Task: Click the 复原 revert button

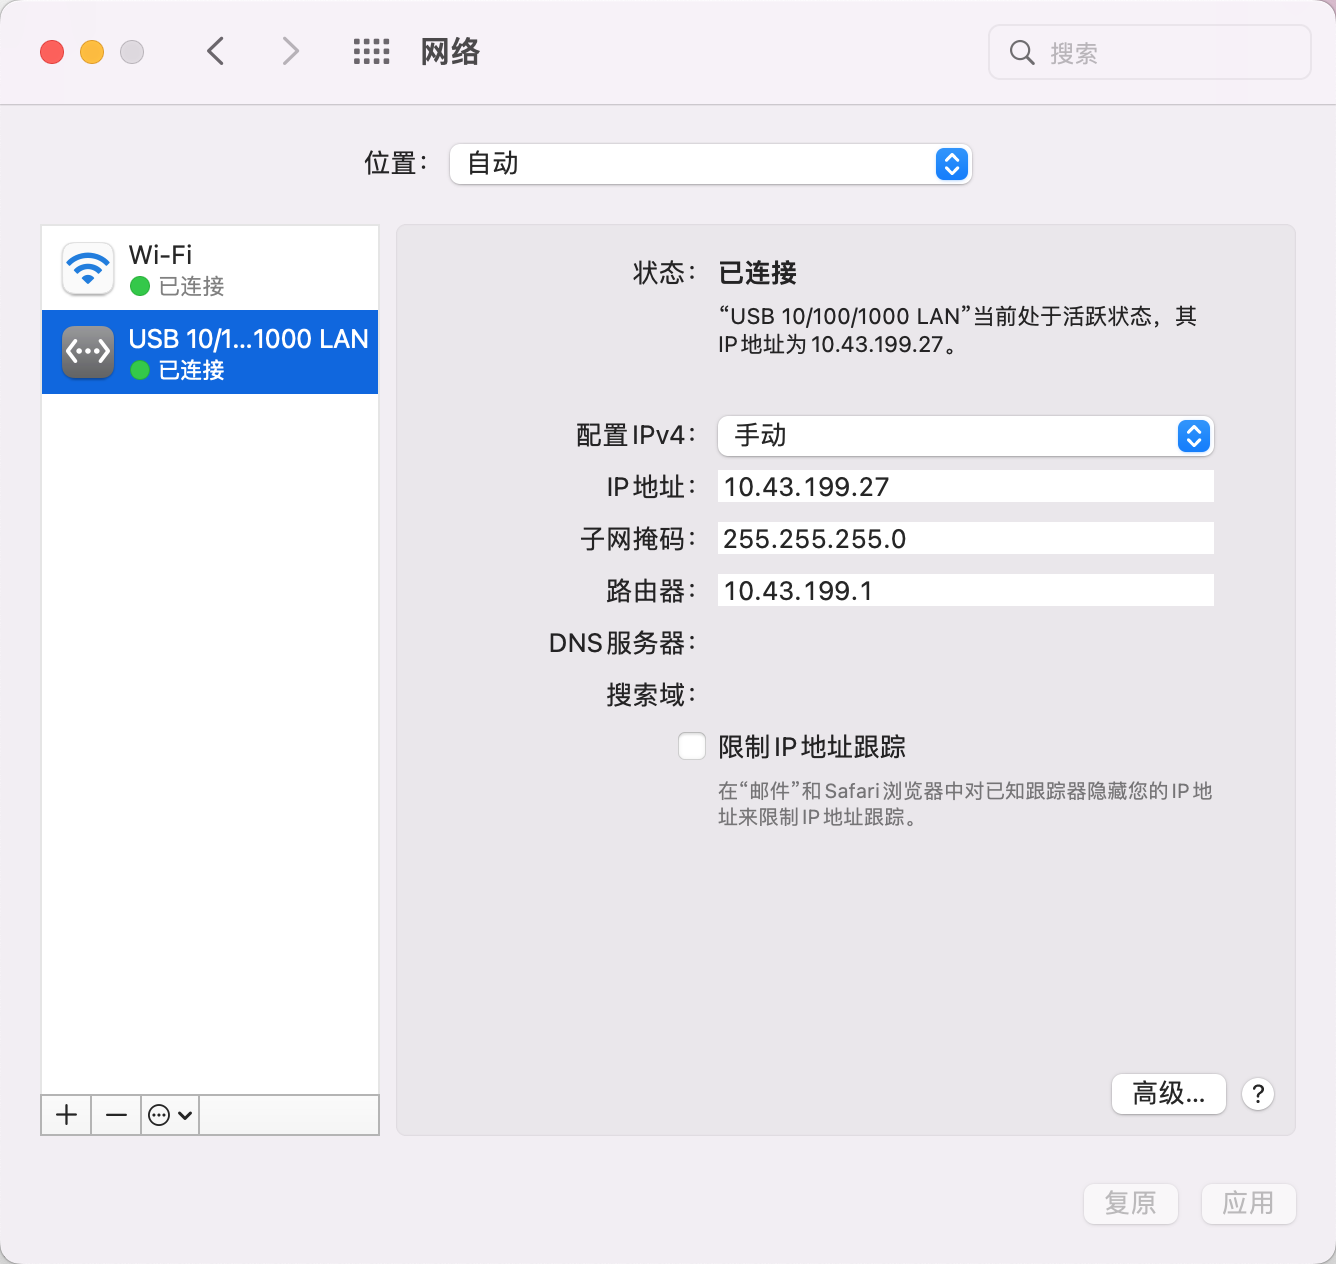Action: point(1130,1203)
